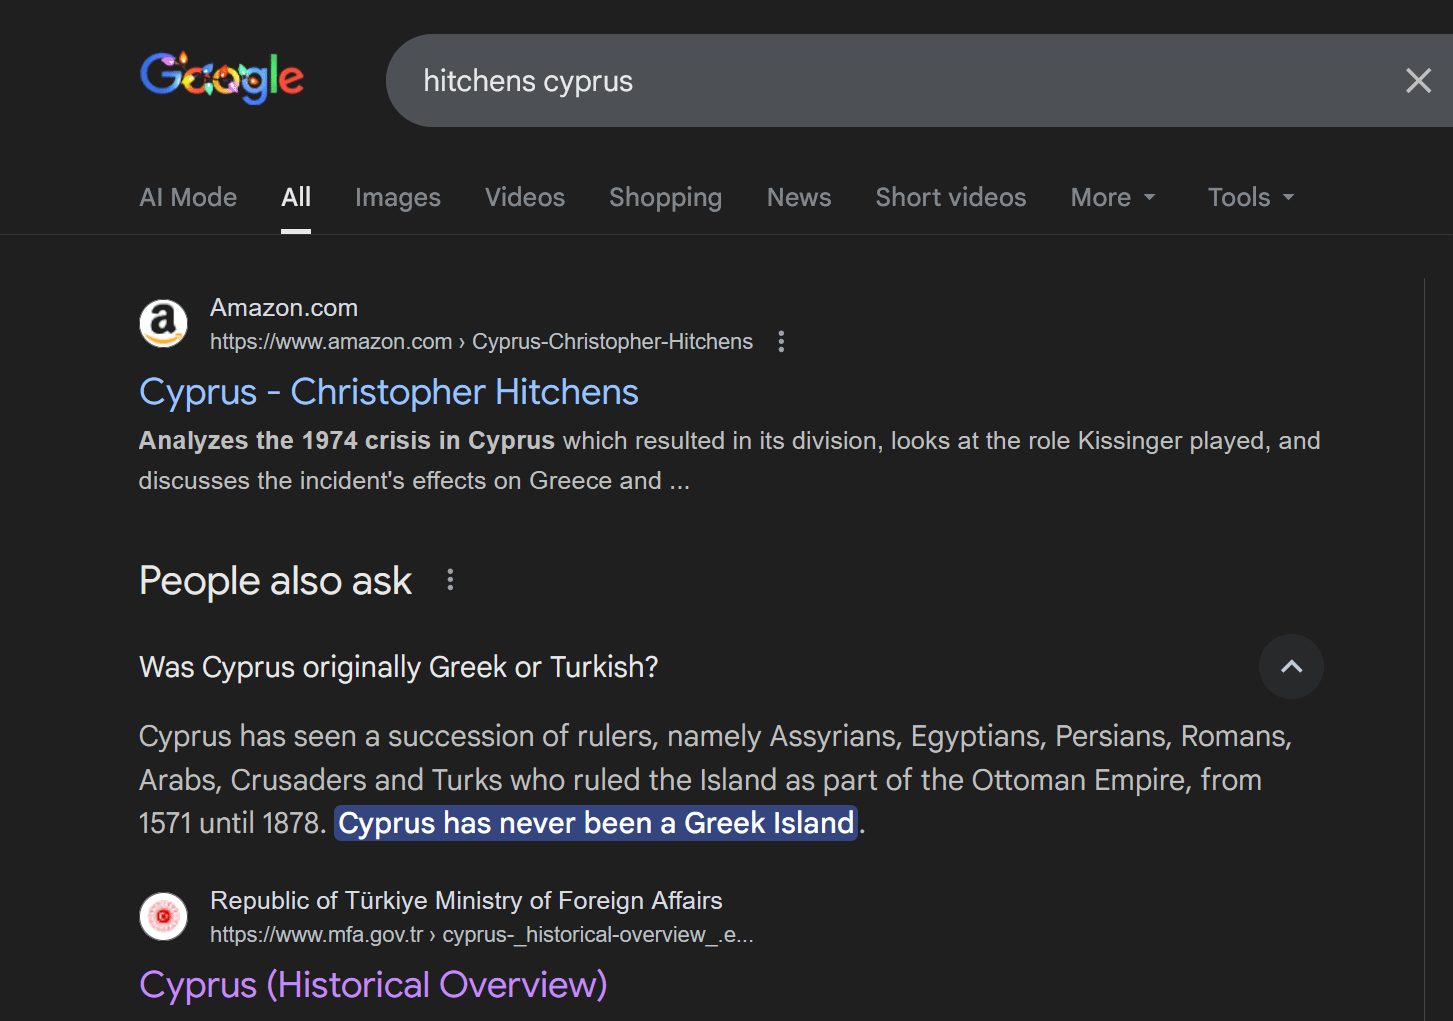Expand the More search filters dropdown

pos(1112,198)
